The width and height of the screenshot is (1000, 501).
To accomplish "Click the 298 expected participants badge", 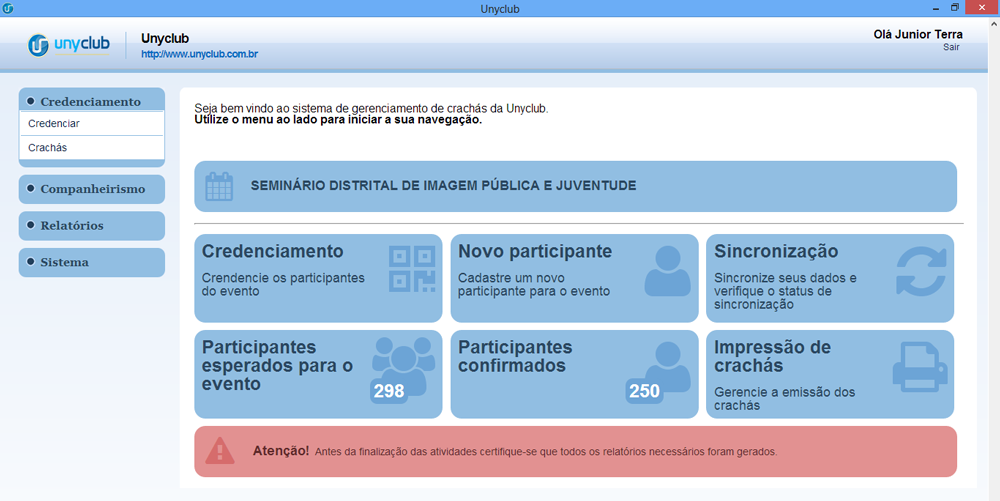I will 388,391.
